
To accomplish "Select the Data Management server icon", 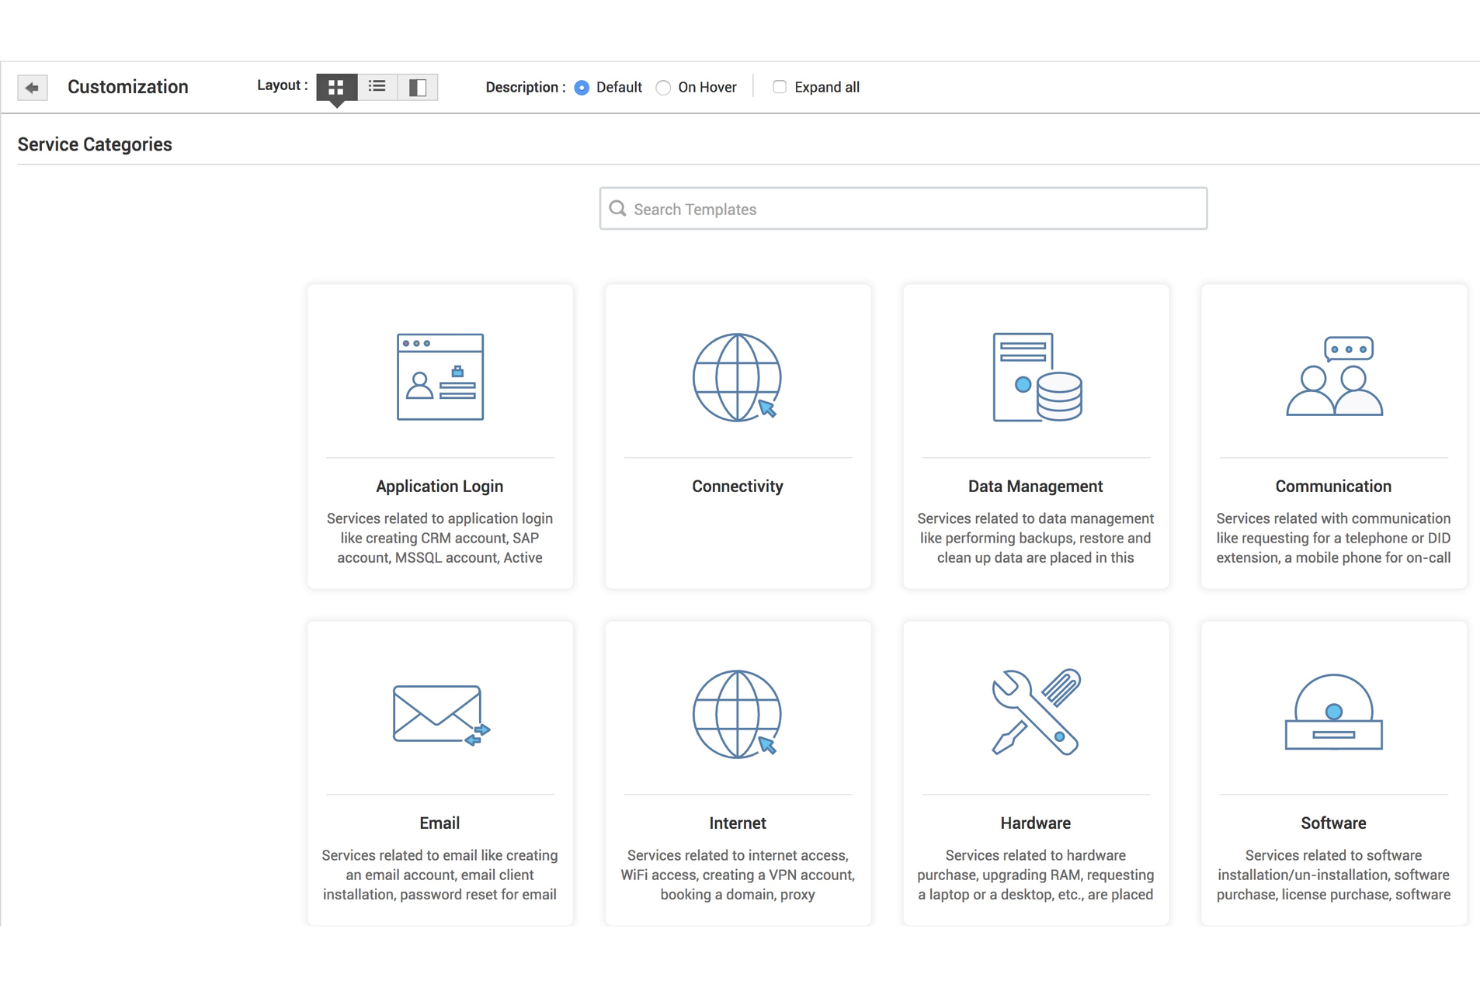I will coord(1035,378).
